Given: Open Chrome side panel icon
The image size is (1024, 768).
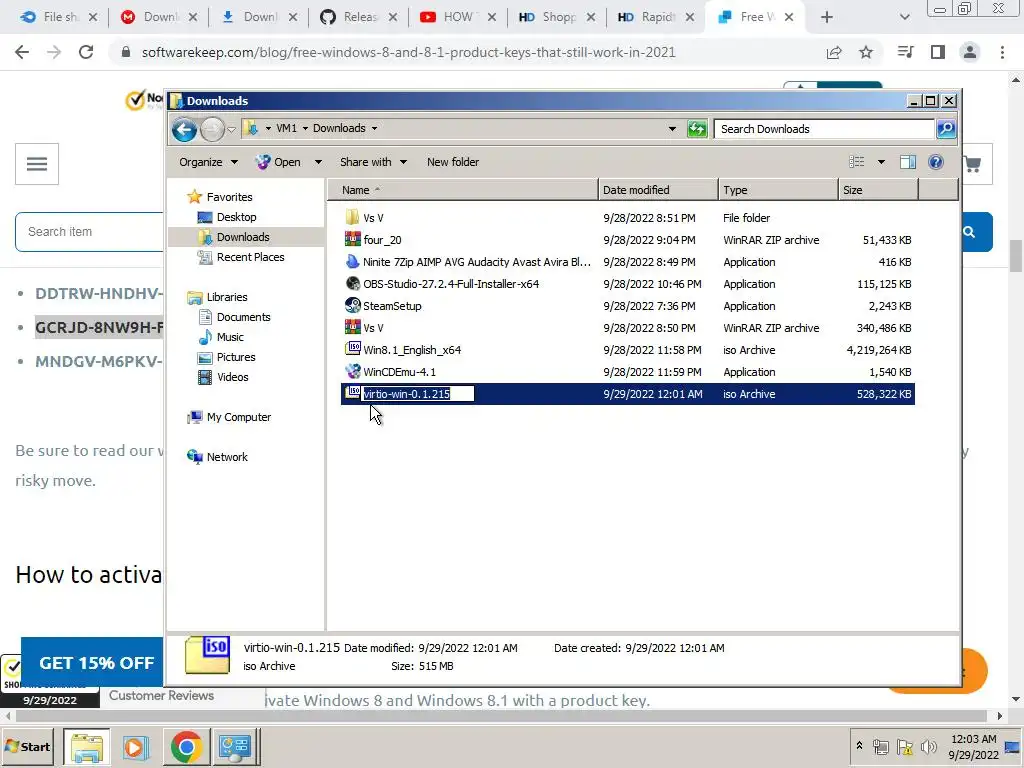Looking at the screenshot, I should point(938,52).
